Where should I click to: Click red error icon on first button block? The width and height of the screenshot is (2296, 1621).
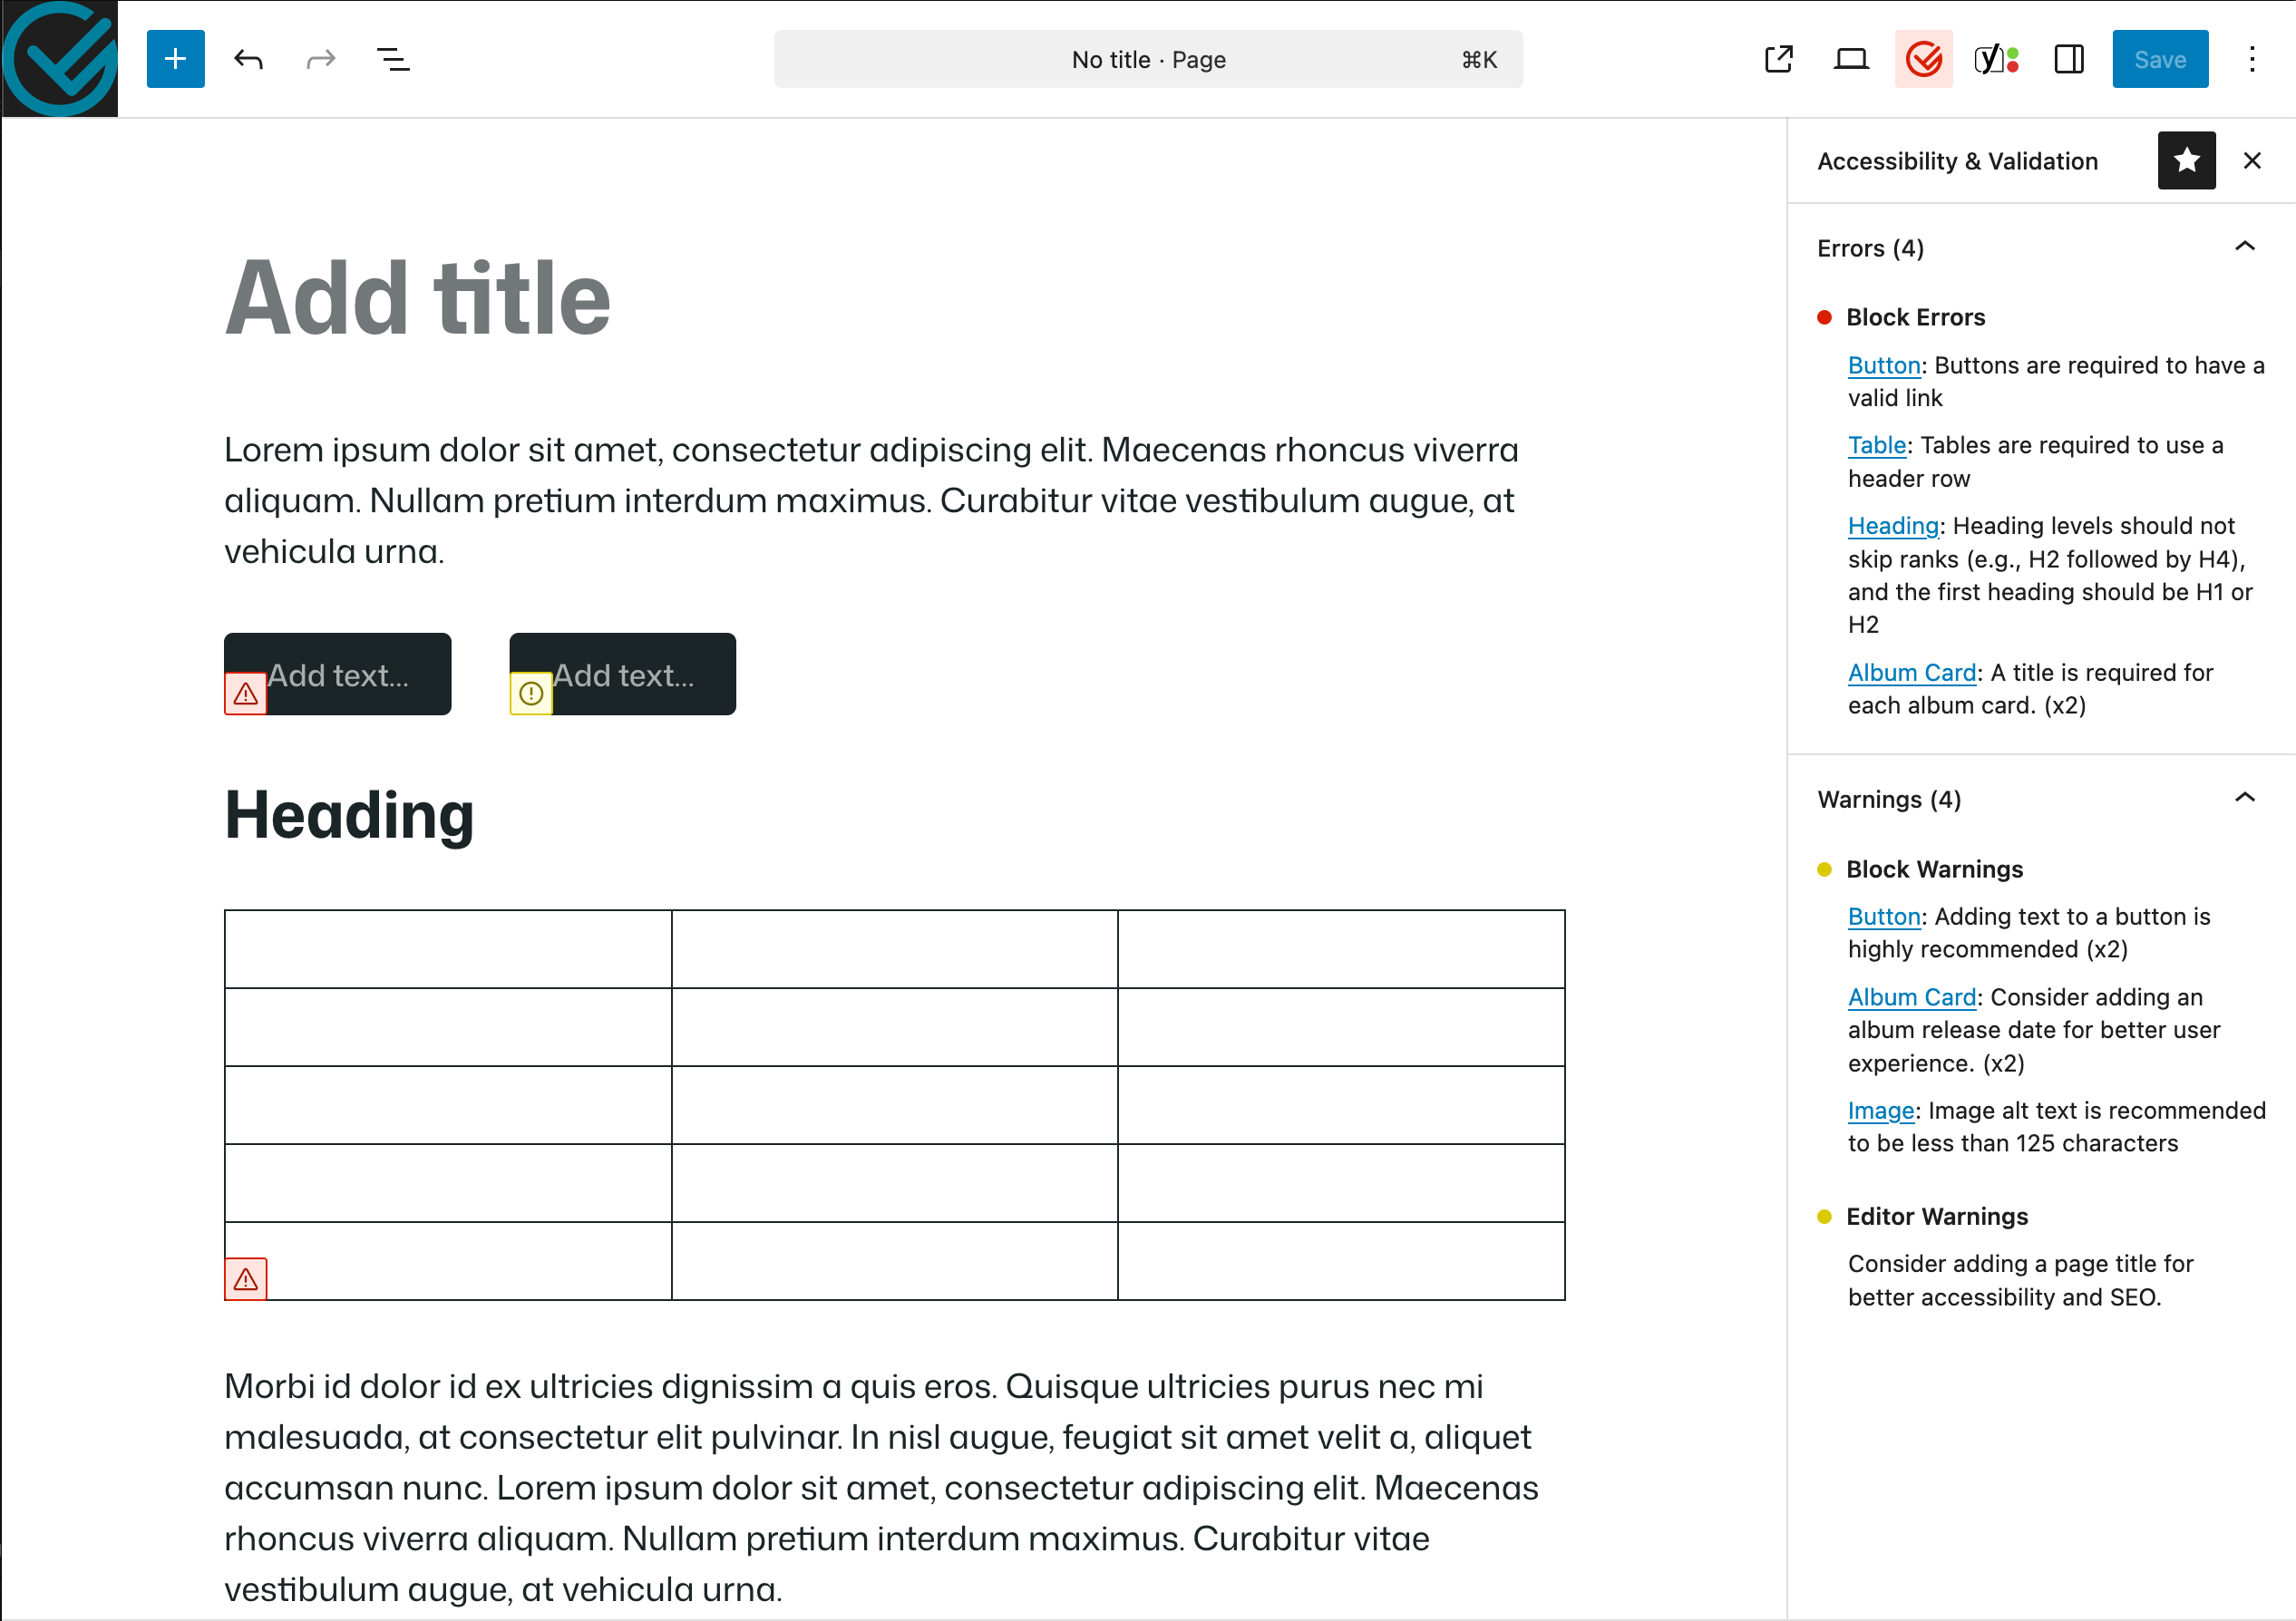click(x=246, y=693)
